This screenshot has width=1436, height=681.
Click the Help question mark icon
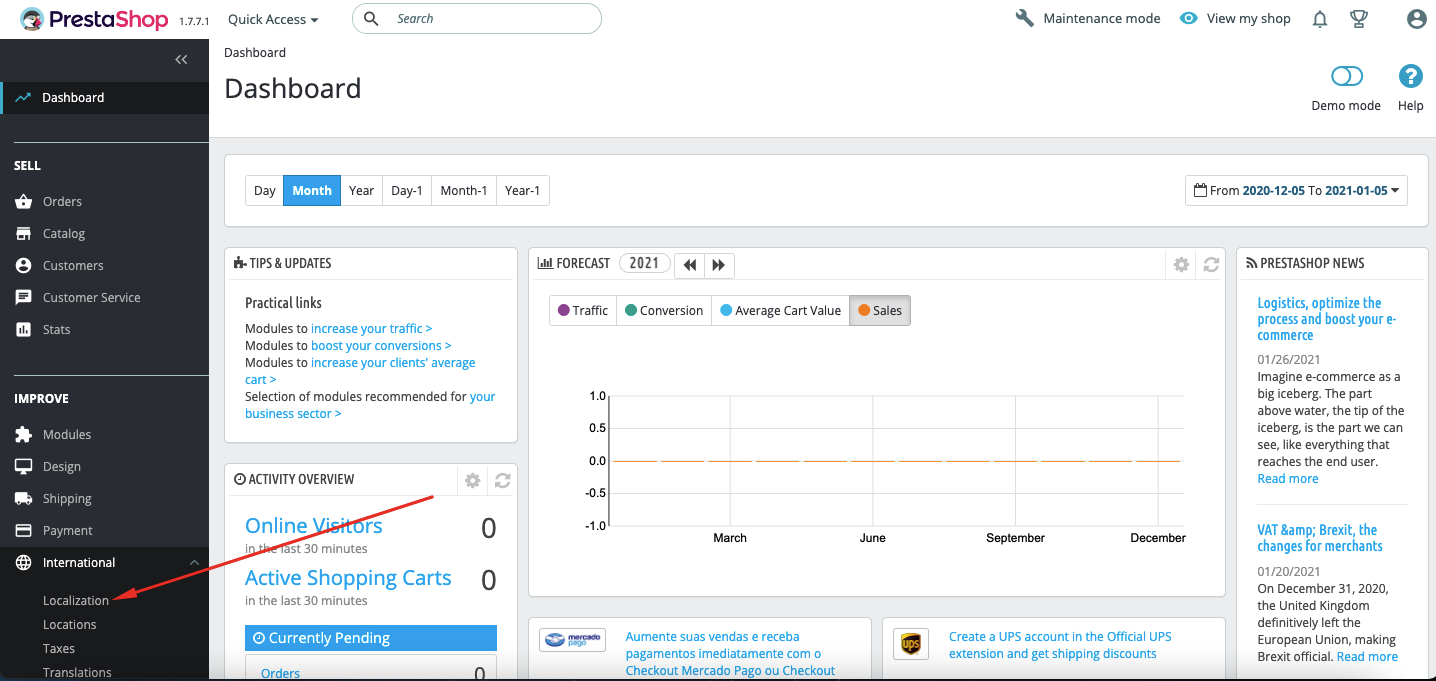pyautogui.click(x=1410, y=77)
